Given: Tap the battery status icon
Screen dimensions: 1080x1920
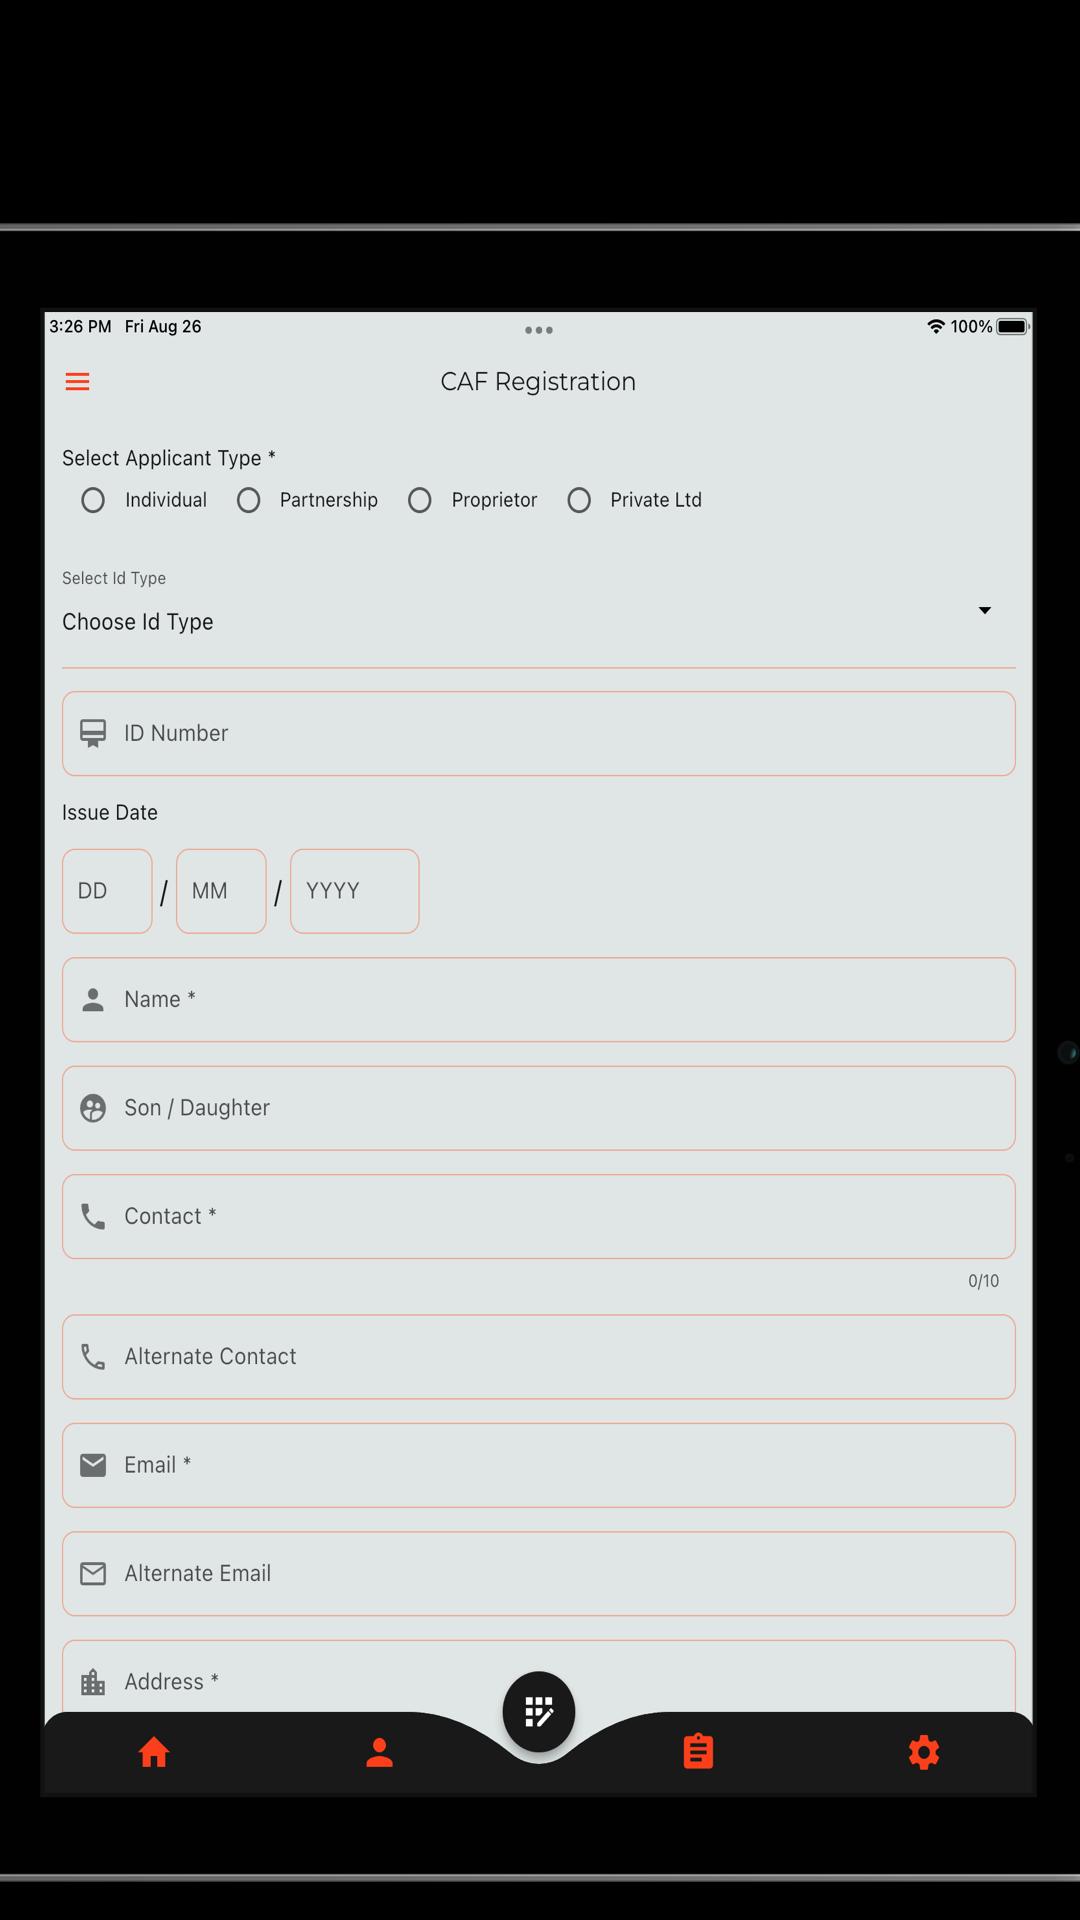Looking at the screenshot, I should pos(1012,327).
